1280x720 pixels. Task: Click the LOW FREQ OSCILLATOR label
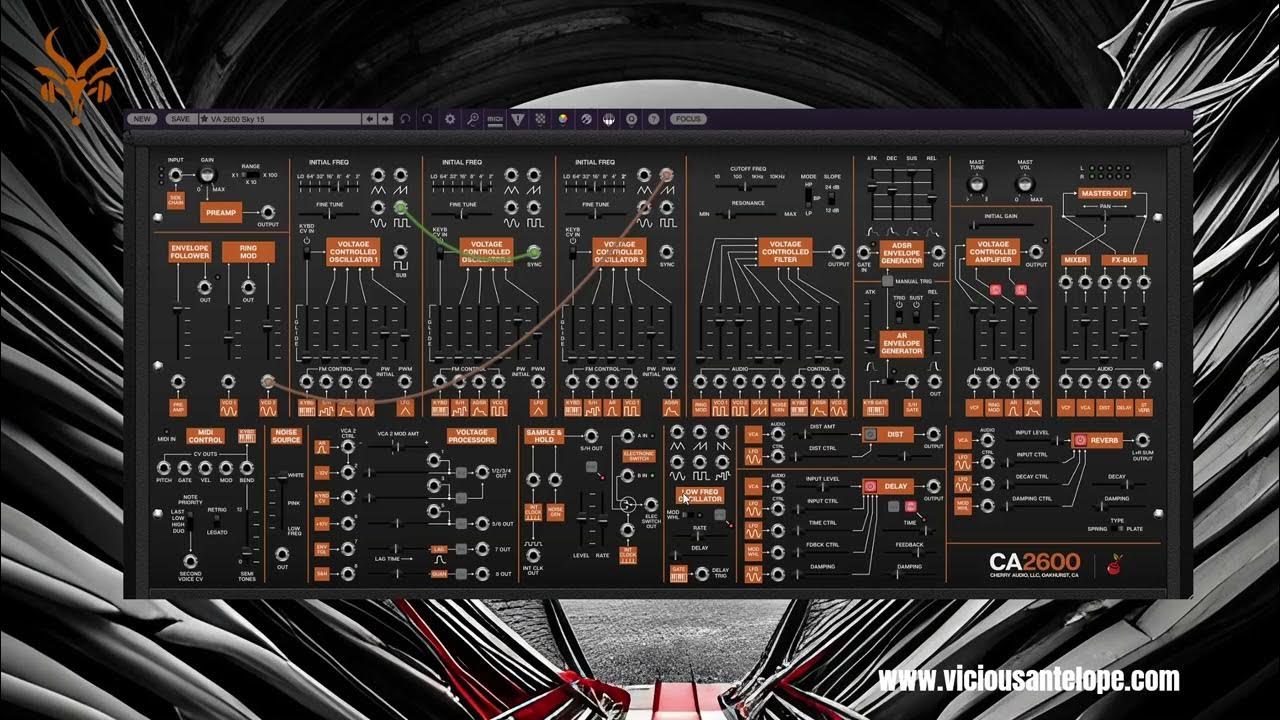tap(700, 496)
